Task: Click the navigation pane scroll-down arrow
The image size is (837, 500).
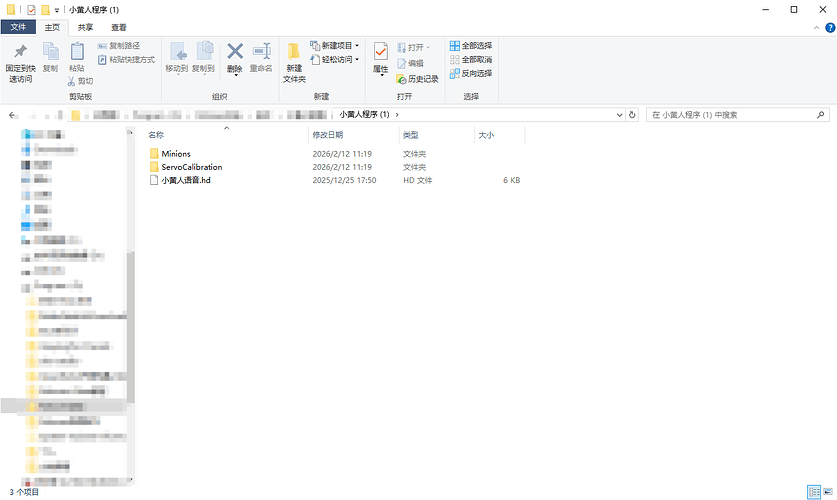Action: click(131, 480)
